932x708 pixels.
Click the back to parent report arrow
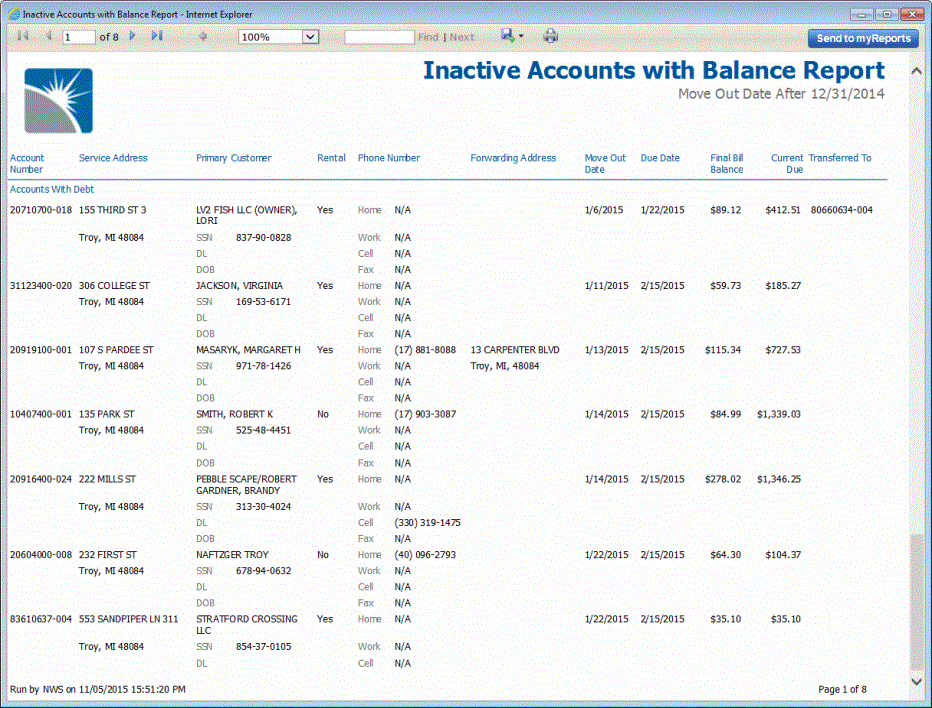[203, 36]
